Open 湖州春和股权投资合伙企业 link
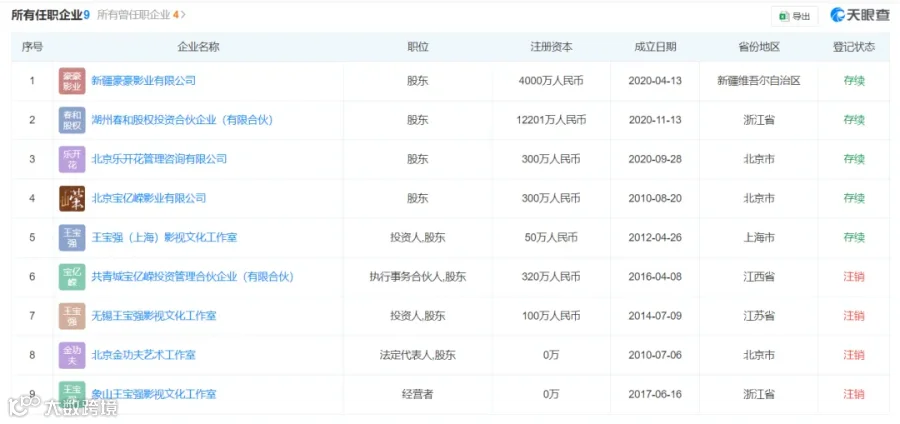This screenshot has height=424, width=900. [x=182, y=120]
